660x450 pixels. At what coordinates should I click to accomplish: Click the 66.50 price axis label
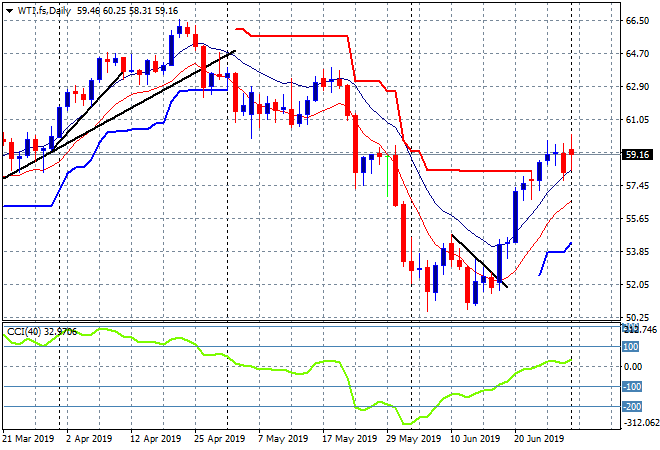coord(637,21)
